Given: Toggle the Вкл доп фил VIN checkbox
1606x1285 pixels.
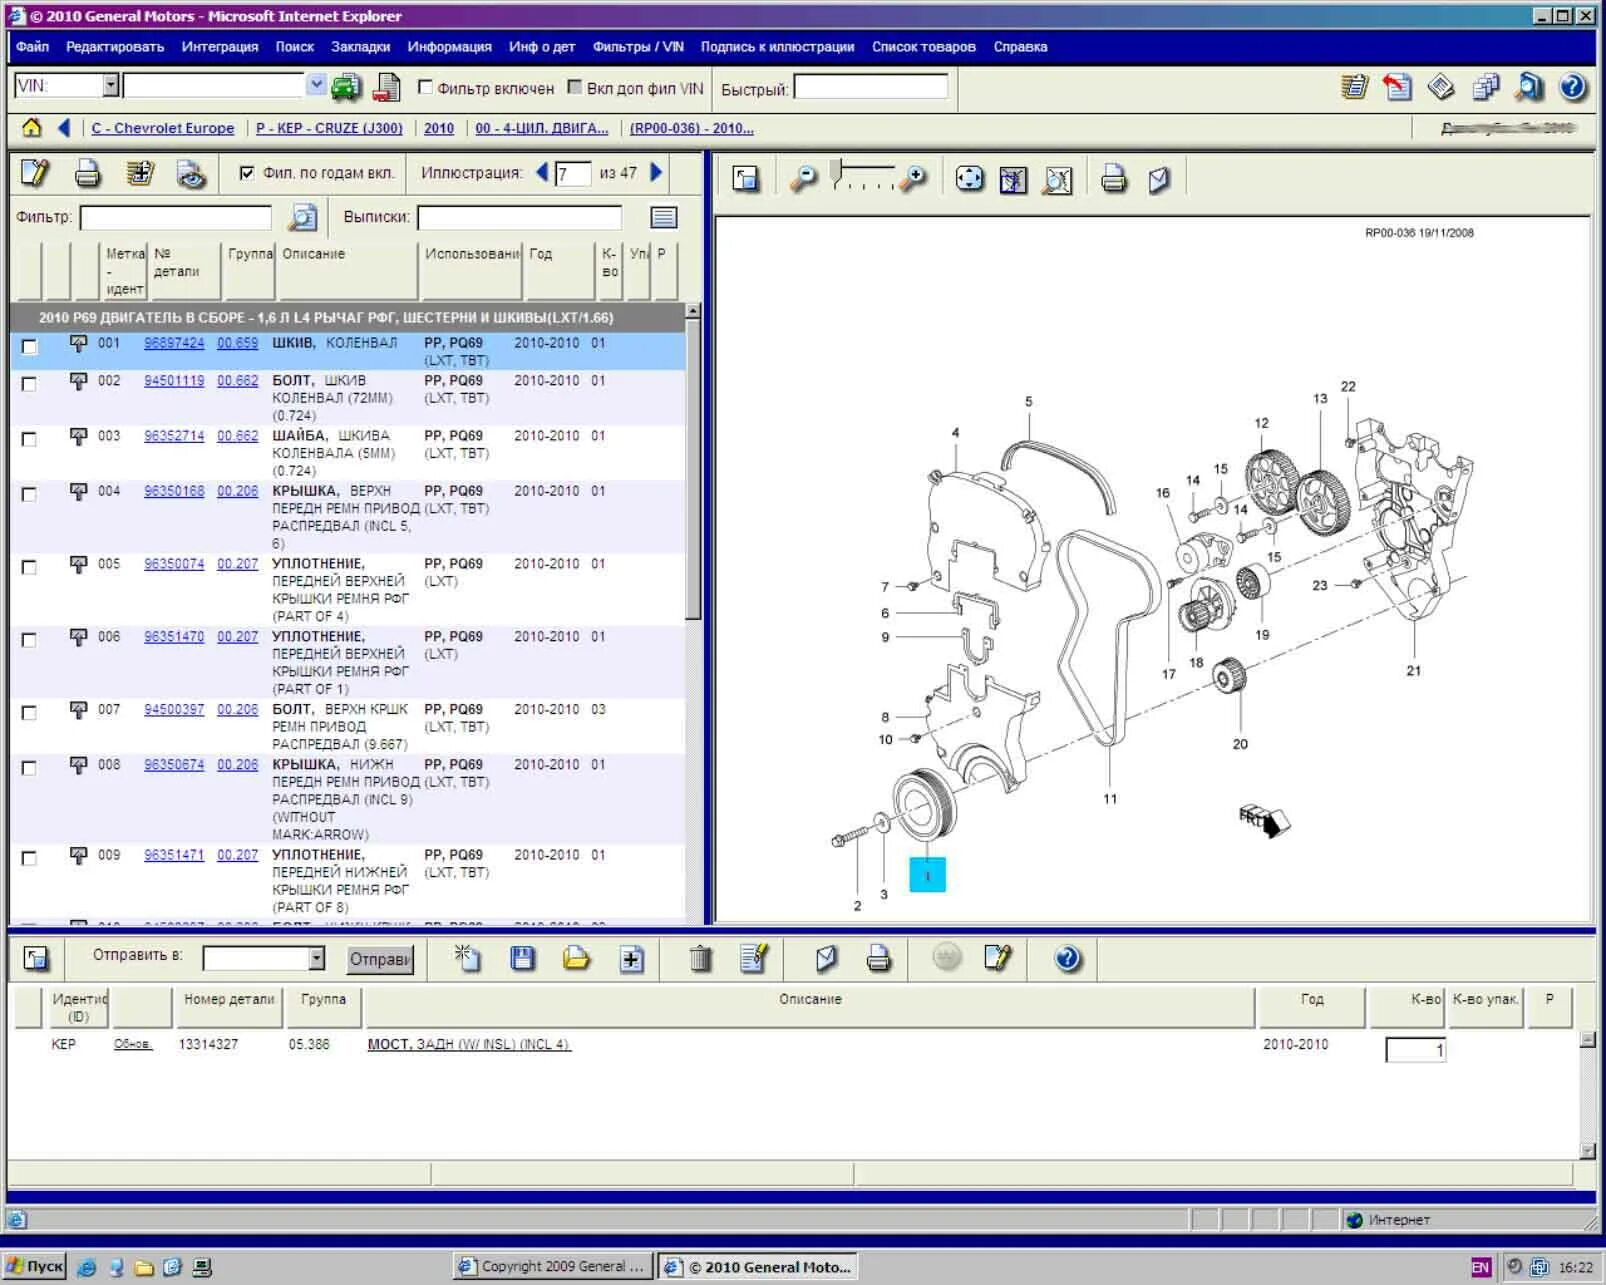Looking at the screenshot, I should pos(574,87).
